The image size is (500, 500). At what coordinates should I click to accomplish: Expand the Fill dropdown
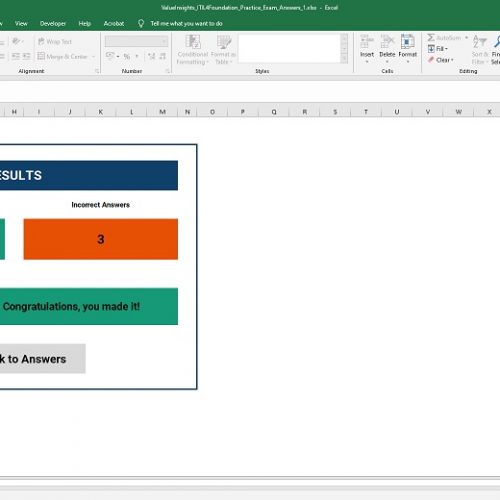(438, 49)
